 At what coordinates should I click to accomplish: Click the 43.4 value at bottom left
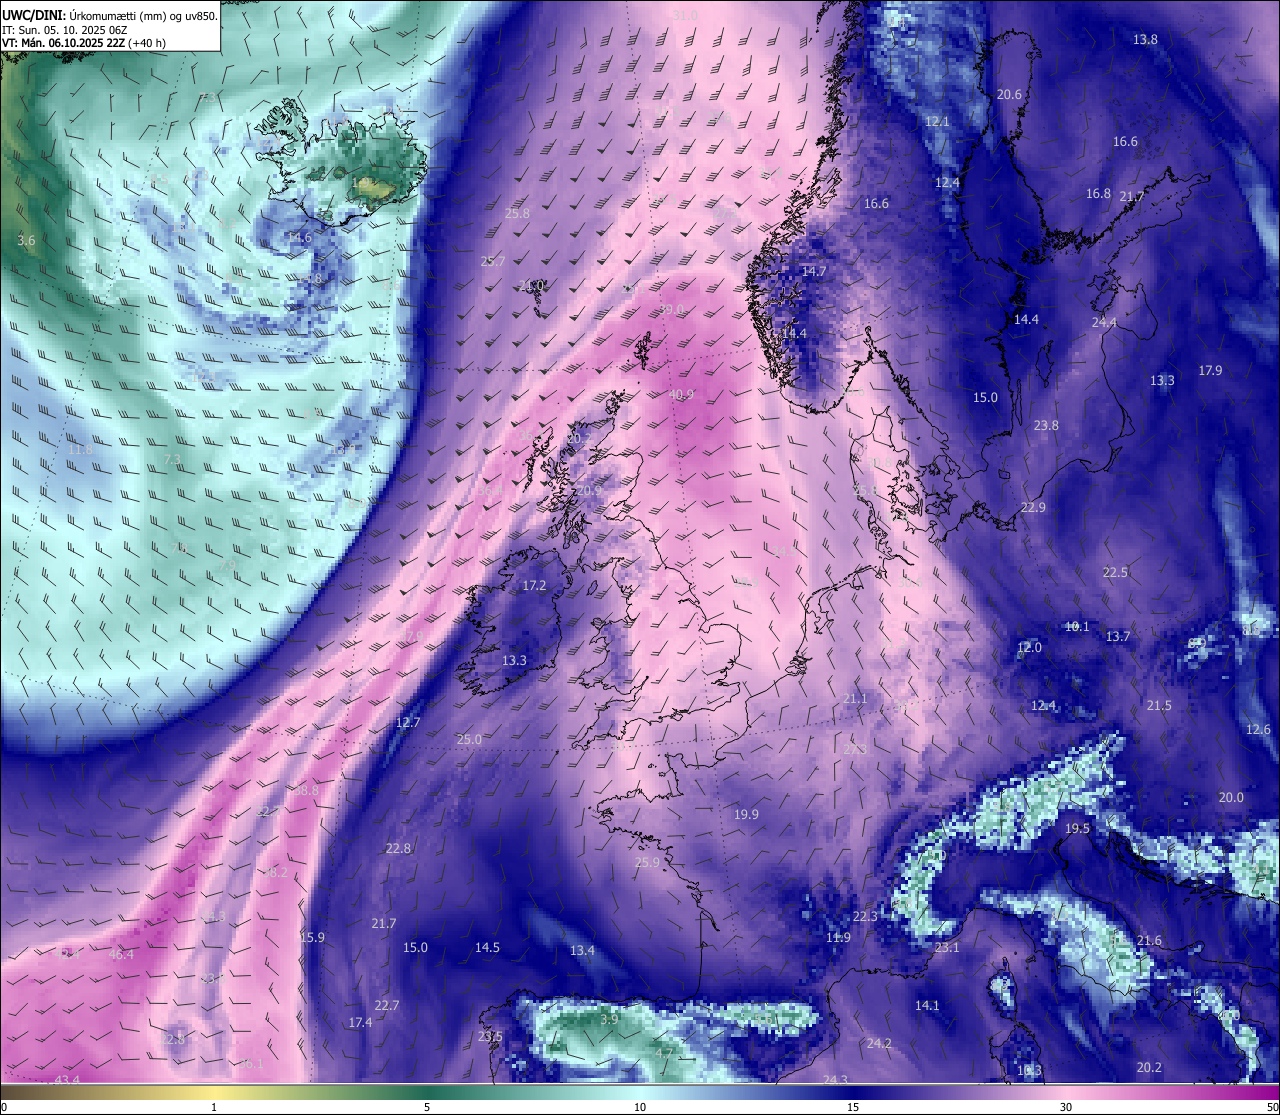pyautogui.click(x=67, y=1080)
